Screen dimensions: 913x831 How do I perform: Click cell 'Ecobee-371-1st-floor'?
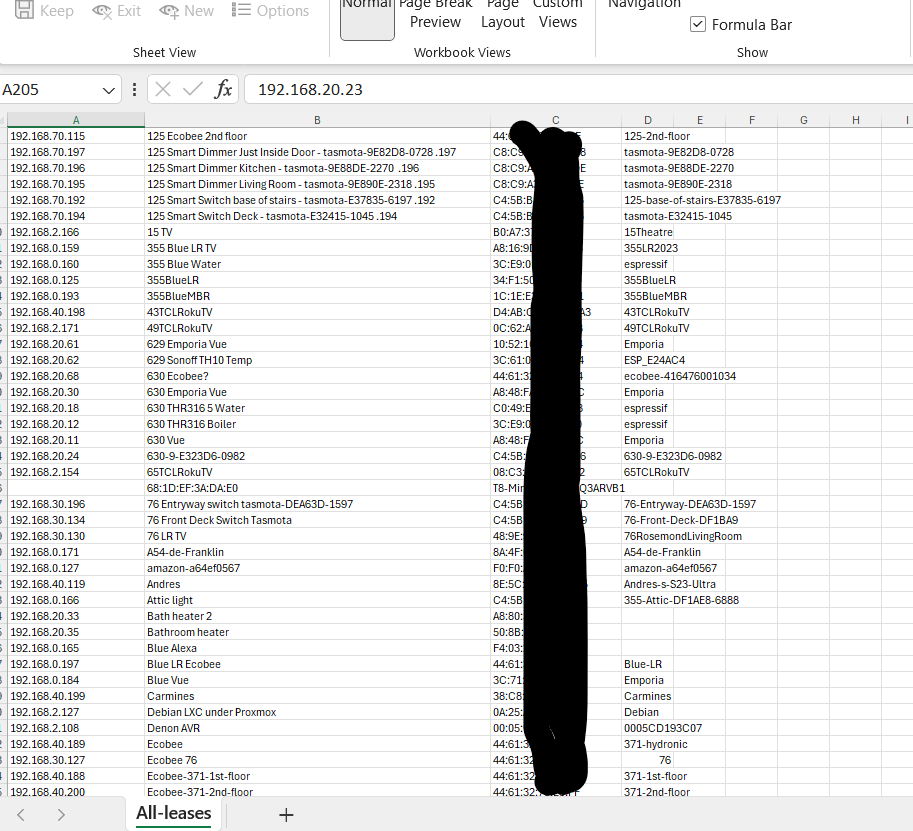point(317,776)
